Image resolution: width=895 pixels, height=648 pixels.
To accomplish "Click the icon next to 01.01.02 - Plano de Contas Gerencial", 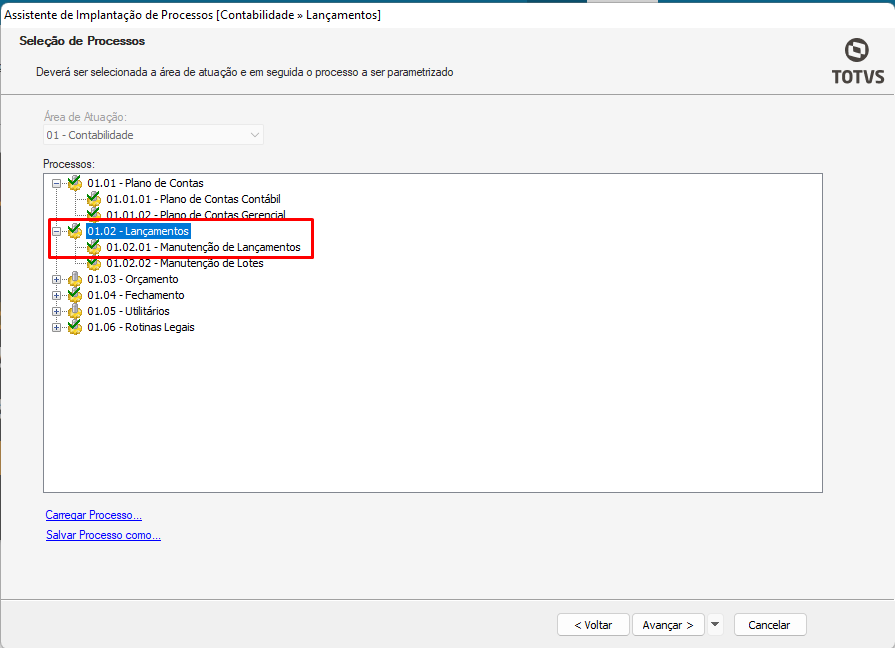I will tap(94, 214).
